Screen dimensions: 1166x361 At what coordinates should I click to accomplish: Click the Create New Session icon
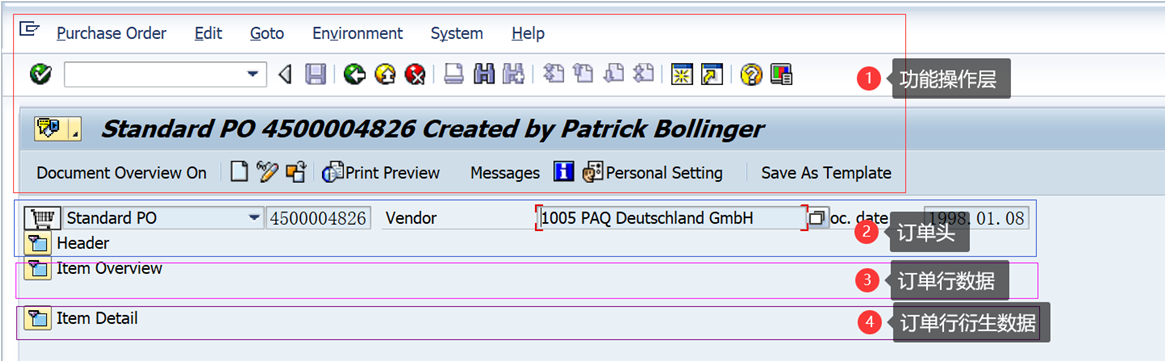point(682,74)
